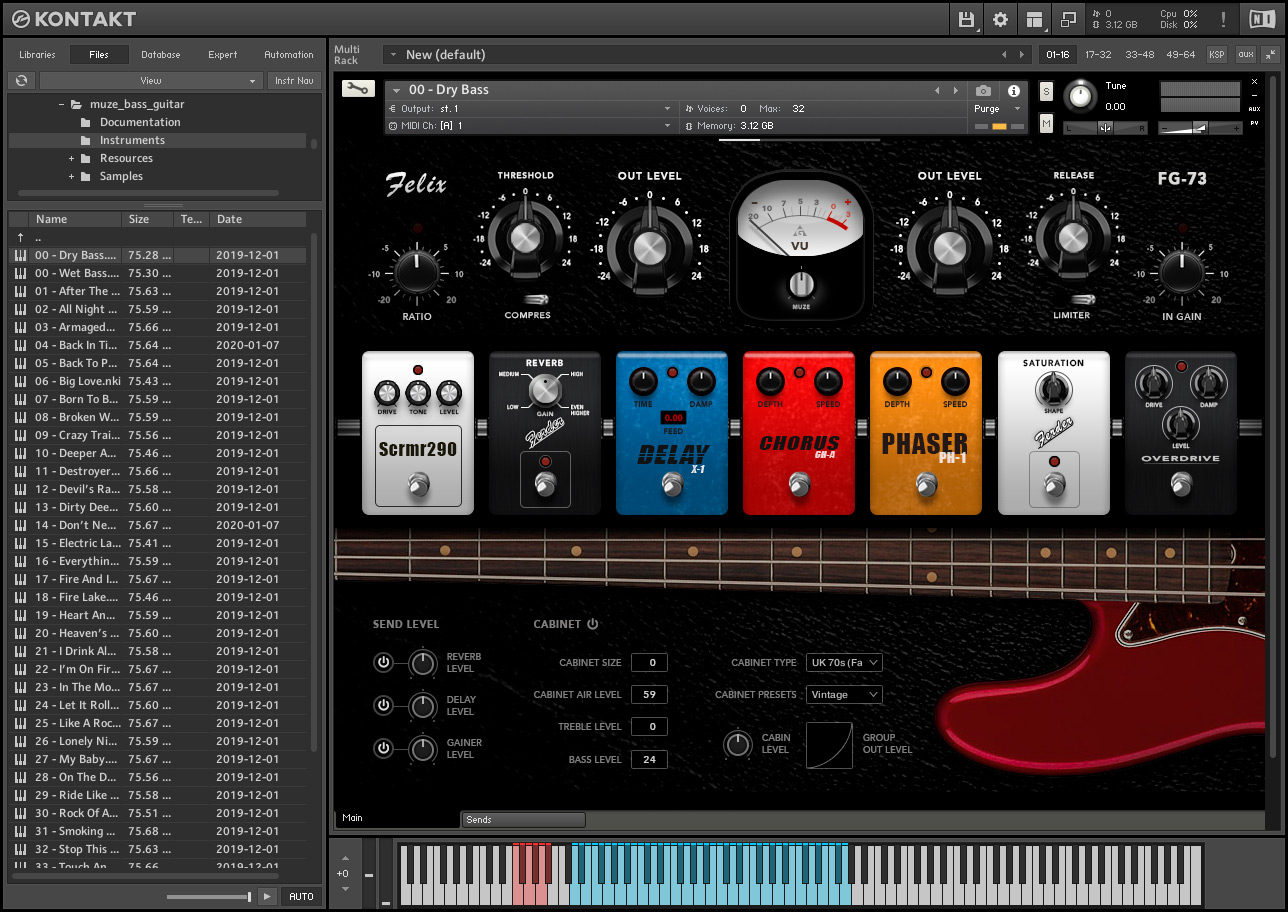Collapse rack with the minimize arrows icon
Screen dimensions: 1288x912
(x=1270, y=55)
